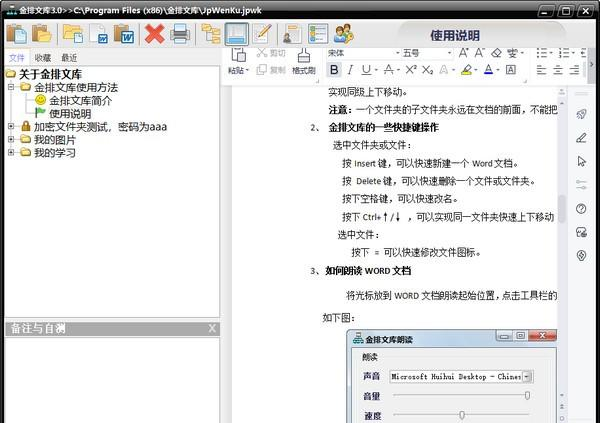Viewport: 600px width, 423px height.
Task: Close the 备注与自测 panel
Action: pyautogui.click(x=212, y=328)
